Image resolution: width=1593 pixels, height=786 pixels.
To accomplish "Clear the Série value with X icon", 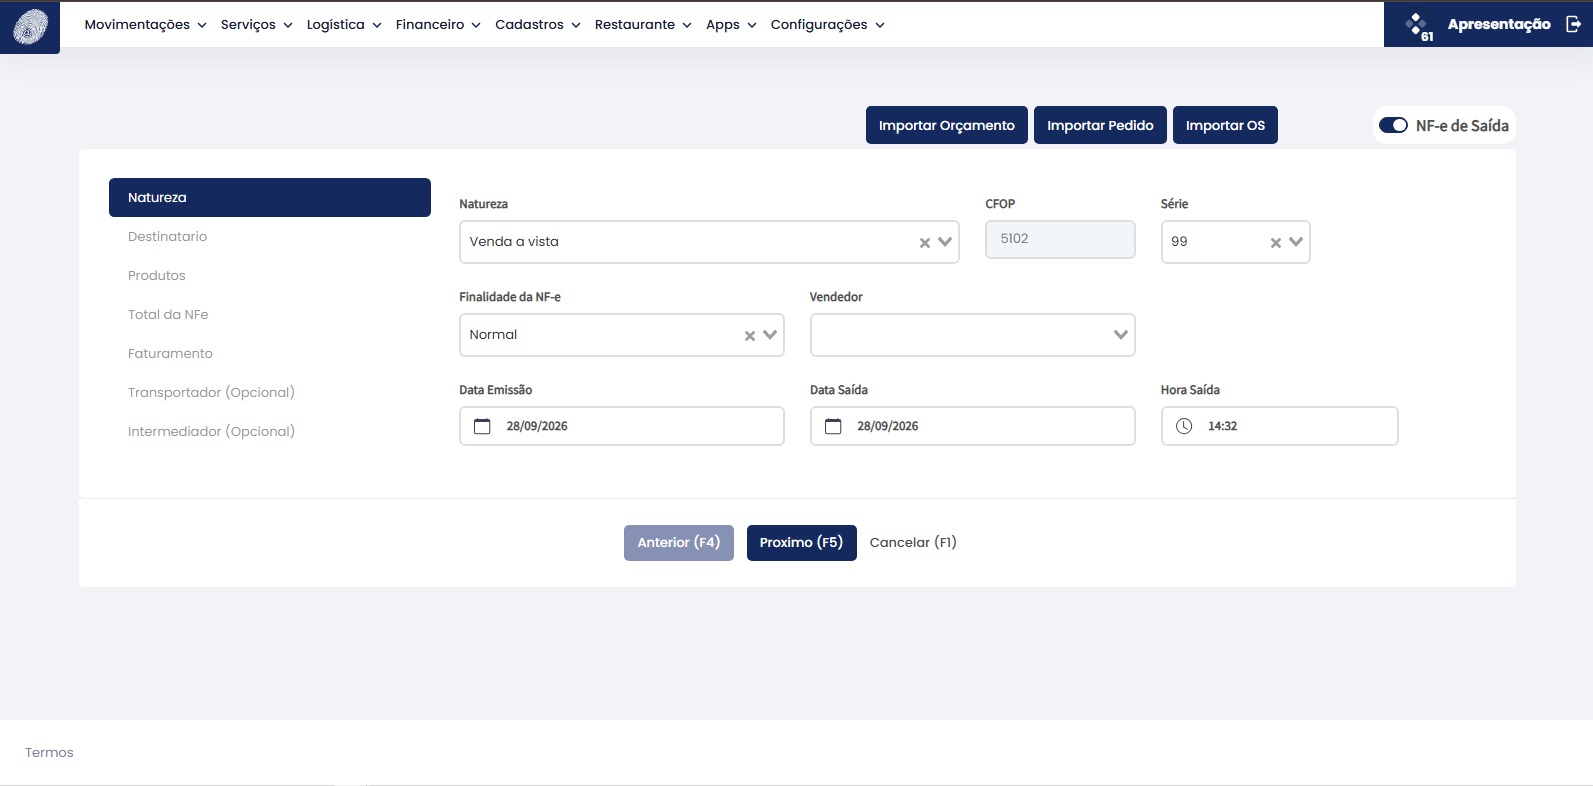I will 1276,243.
